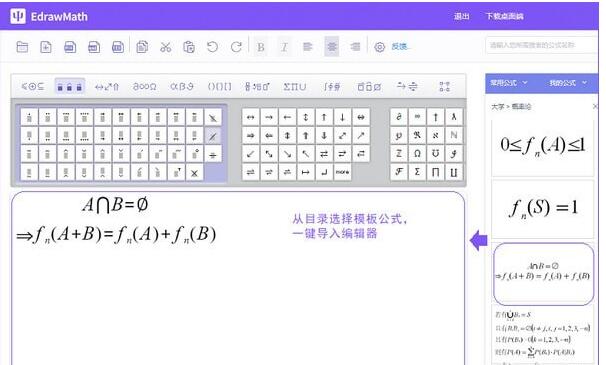Screen dimensions: 606x365
Task: Import the fn(S)=1 template formula
Action: click(542, 209)
